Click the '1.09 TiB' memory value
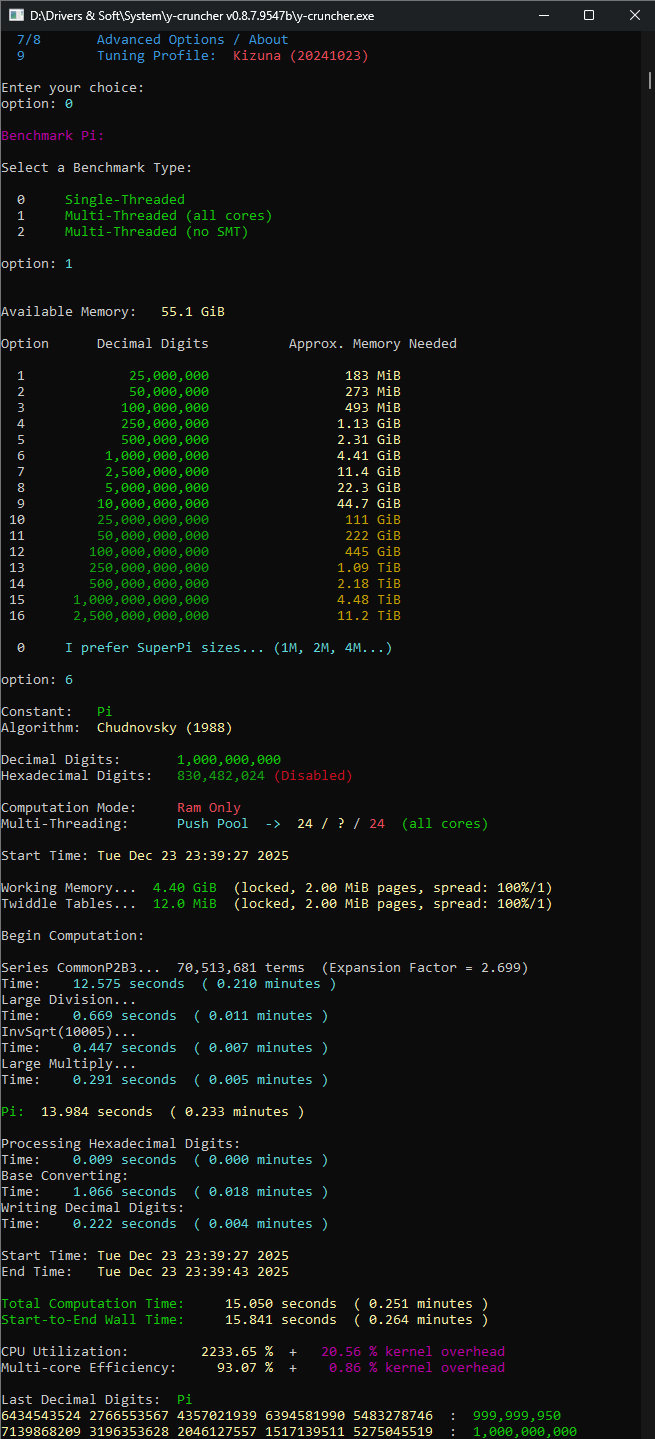The width and height of the screenshot is (655, 1439). (368, 568)
